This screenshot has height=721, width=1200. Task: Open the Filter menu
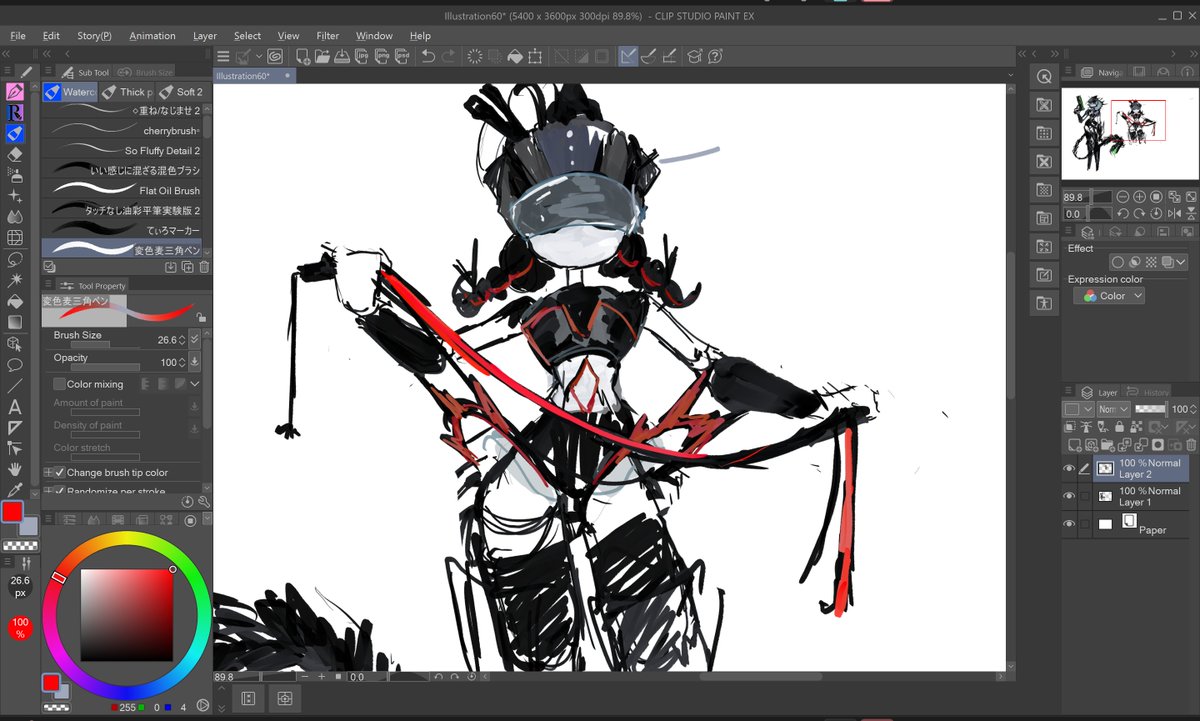point(328,36)
